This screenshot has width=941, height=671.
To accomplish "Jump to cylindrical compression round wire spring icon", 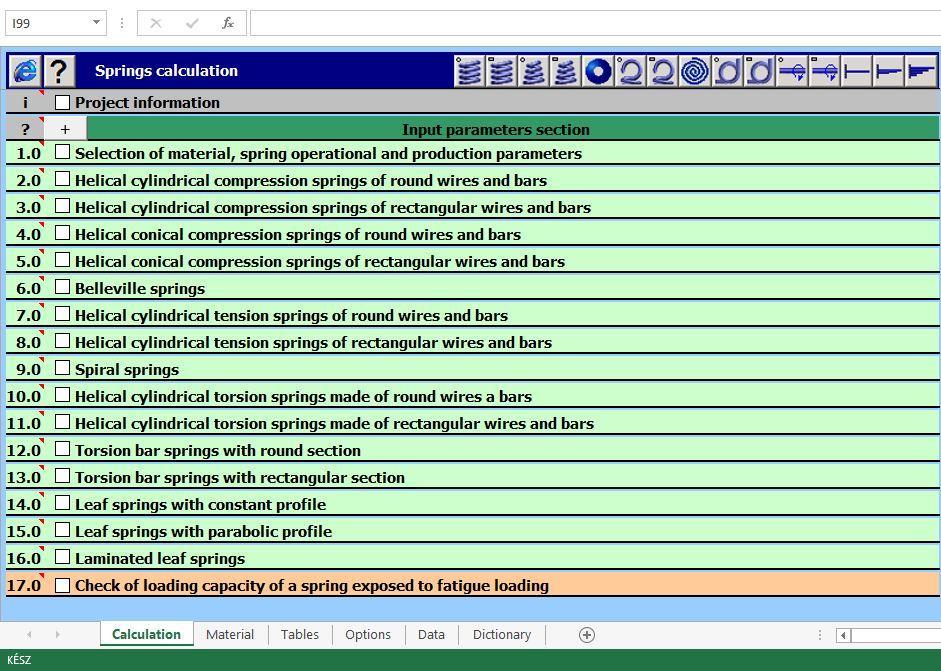I will point(469,71).
